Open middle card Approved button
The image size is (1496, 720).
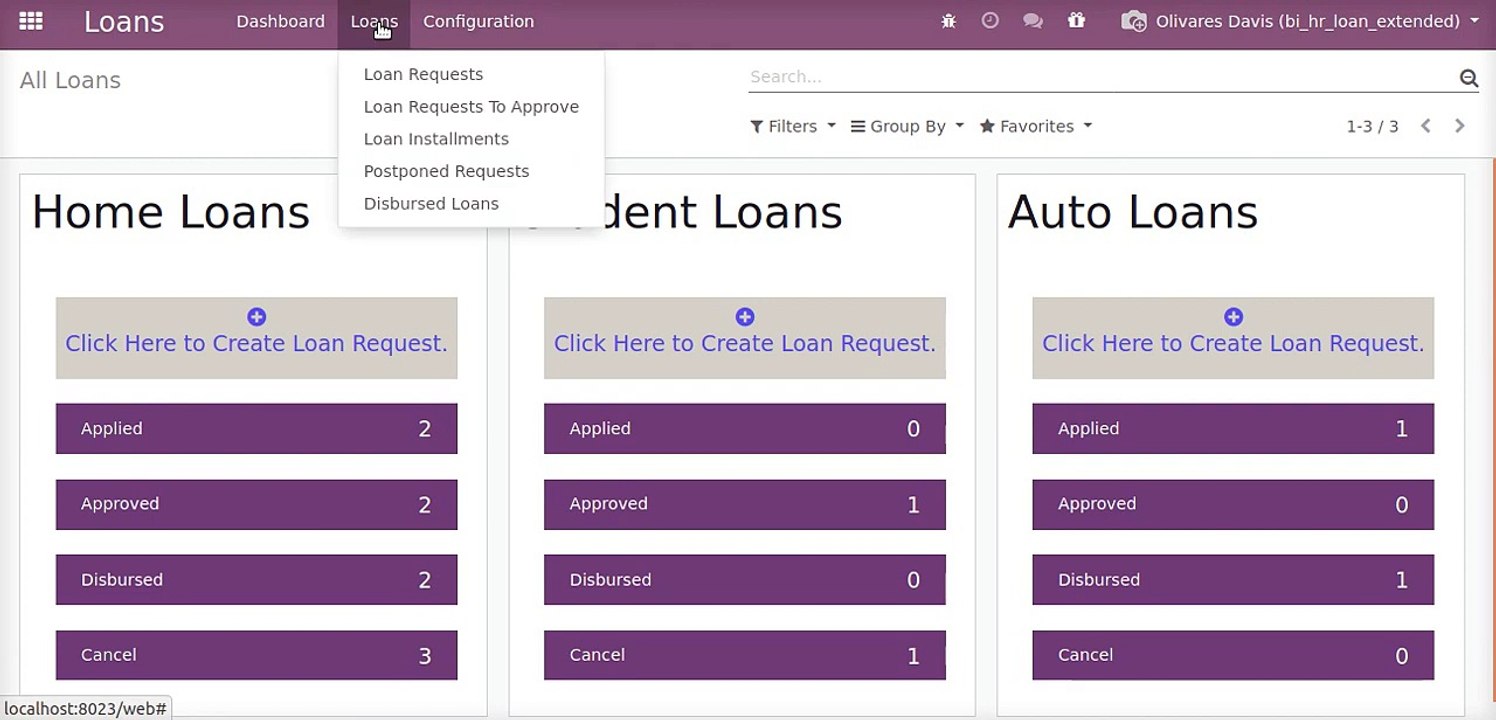pyautogui.click(x=744, y=504)
